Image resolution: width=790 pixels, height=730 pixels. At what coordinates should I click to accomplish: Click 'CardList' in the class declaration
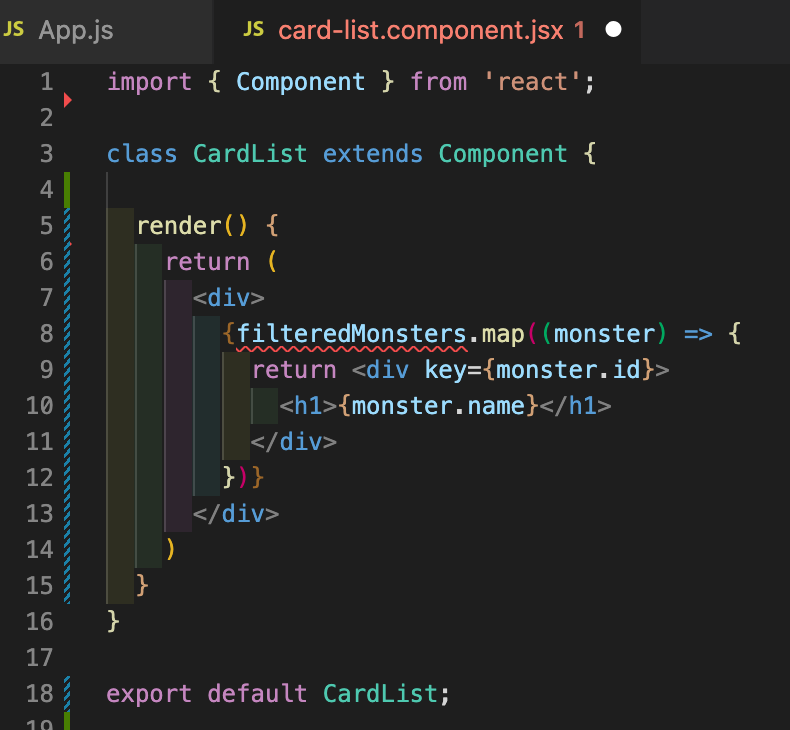[250, 154]
